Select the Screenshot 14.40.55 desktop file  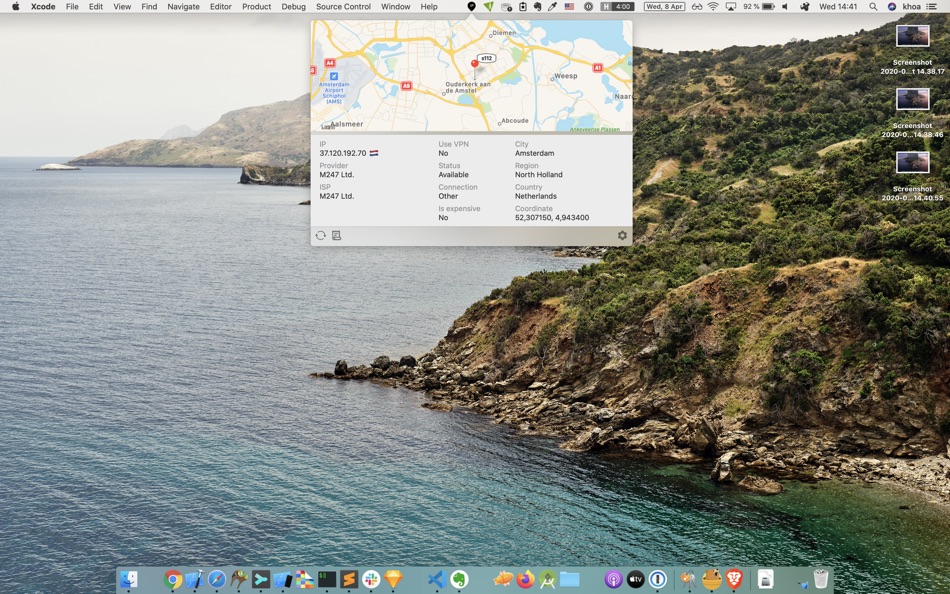point(912,176)
